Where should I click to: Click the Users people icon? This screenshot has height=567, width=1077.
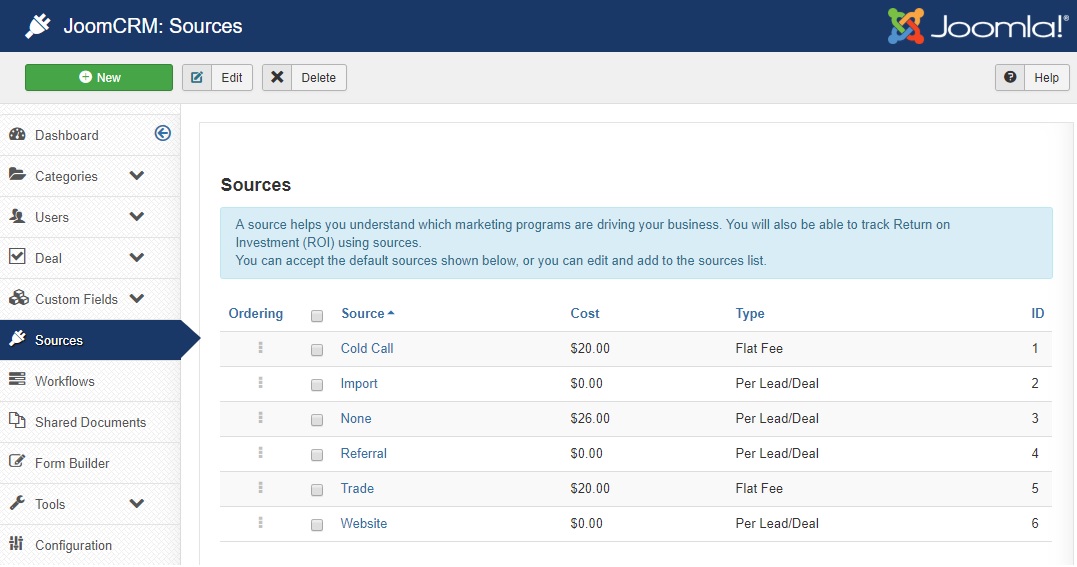tap(17, 216)
